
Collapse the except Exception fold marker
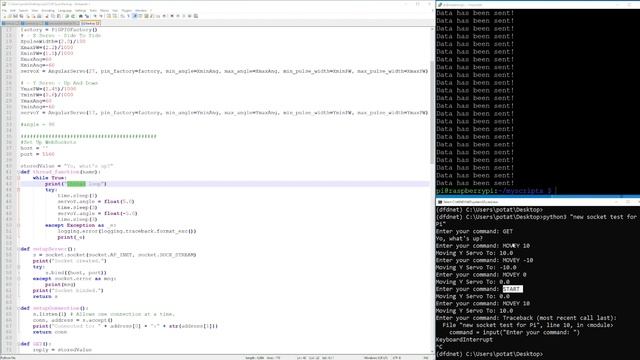pyautogui.click(x=18, y=225)
